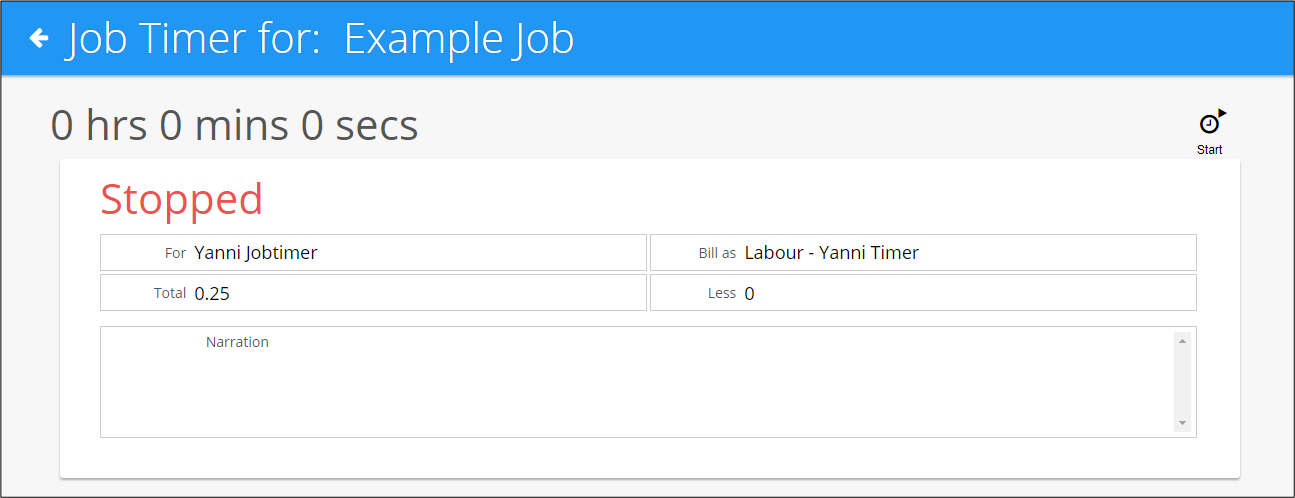
Task: Click the red Stopped status text
Action: 181,199
